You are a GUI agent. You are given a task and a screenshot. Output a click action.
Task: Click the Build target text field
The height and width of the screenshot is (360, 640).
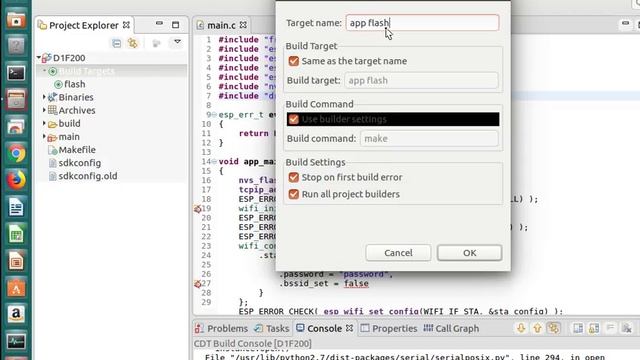421,80
